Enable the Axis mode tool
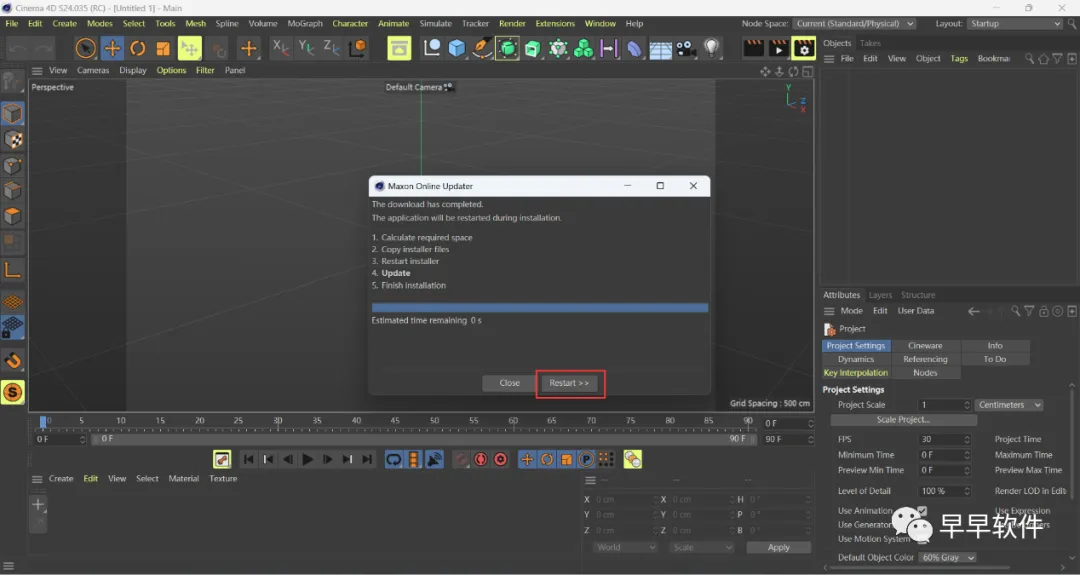 click(x=12, y=270)
